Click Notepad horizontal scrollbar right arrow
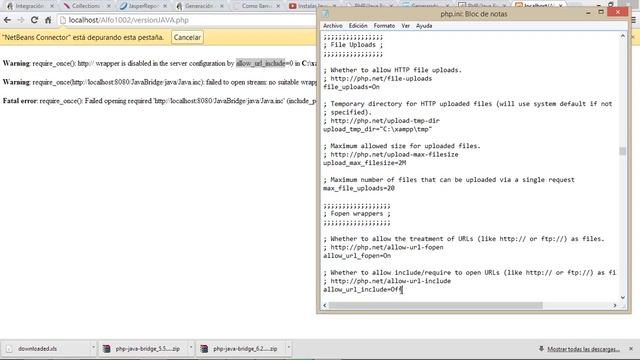The image size is (640, 360). tap(615, 305)
